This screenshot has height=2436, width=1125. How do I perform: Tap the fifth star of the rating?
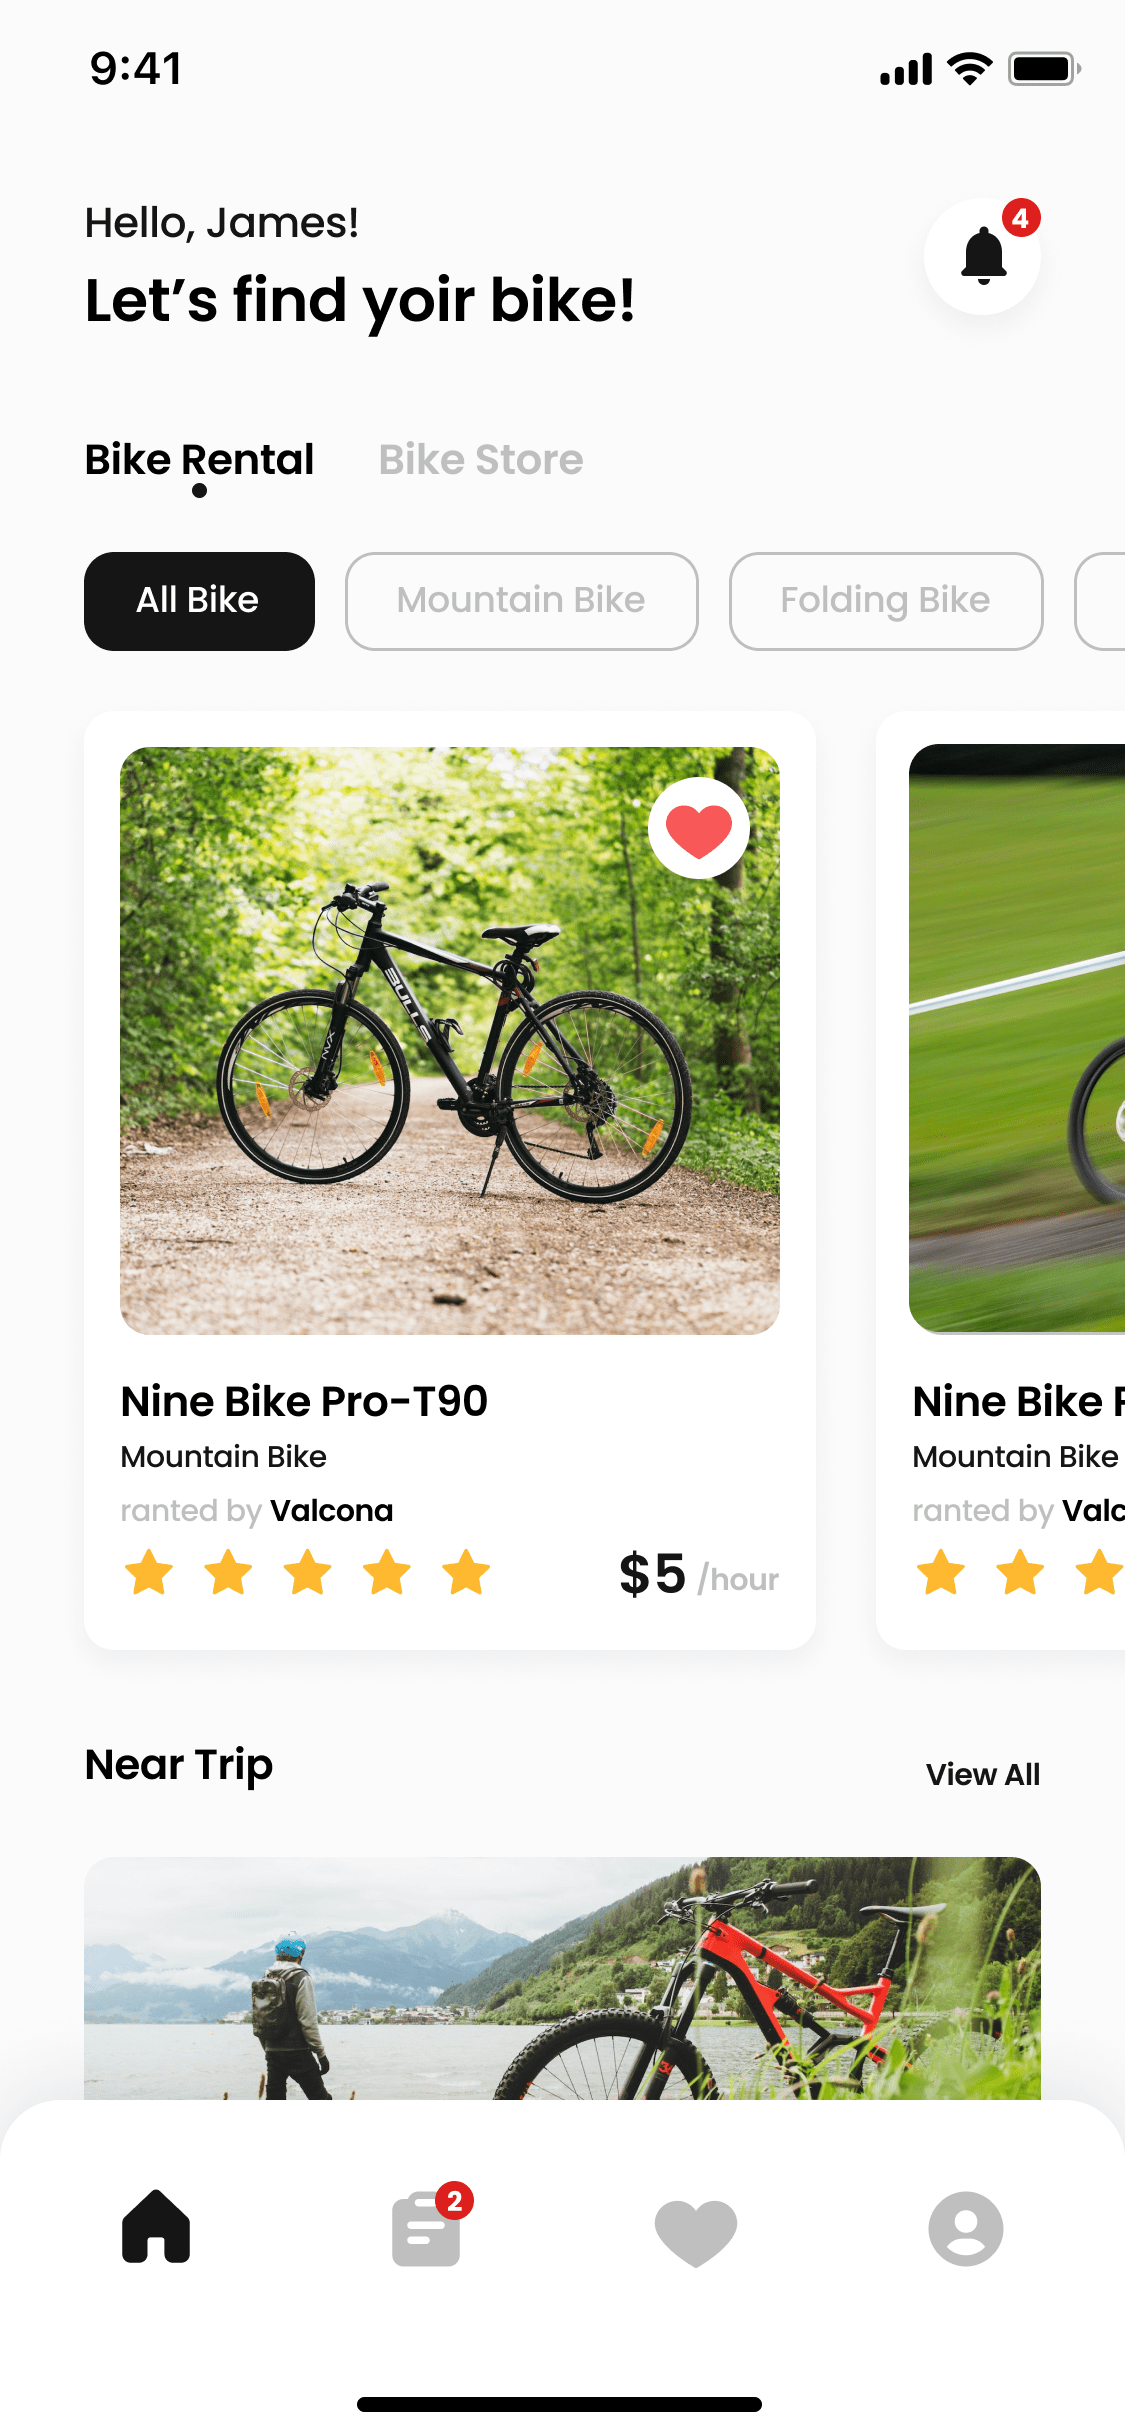click(x=466, y=1573)
